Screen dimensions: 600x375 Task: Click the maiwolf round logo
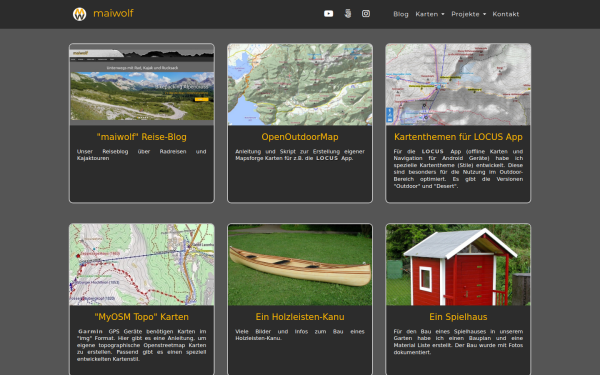pos(80,14)
